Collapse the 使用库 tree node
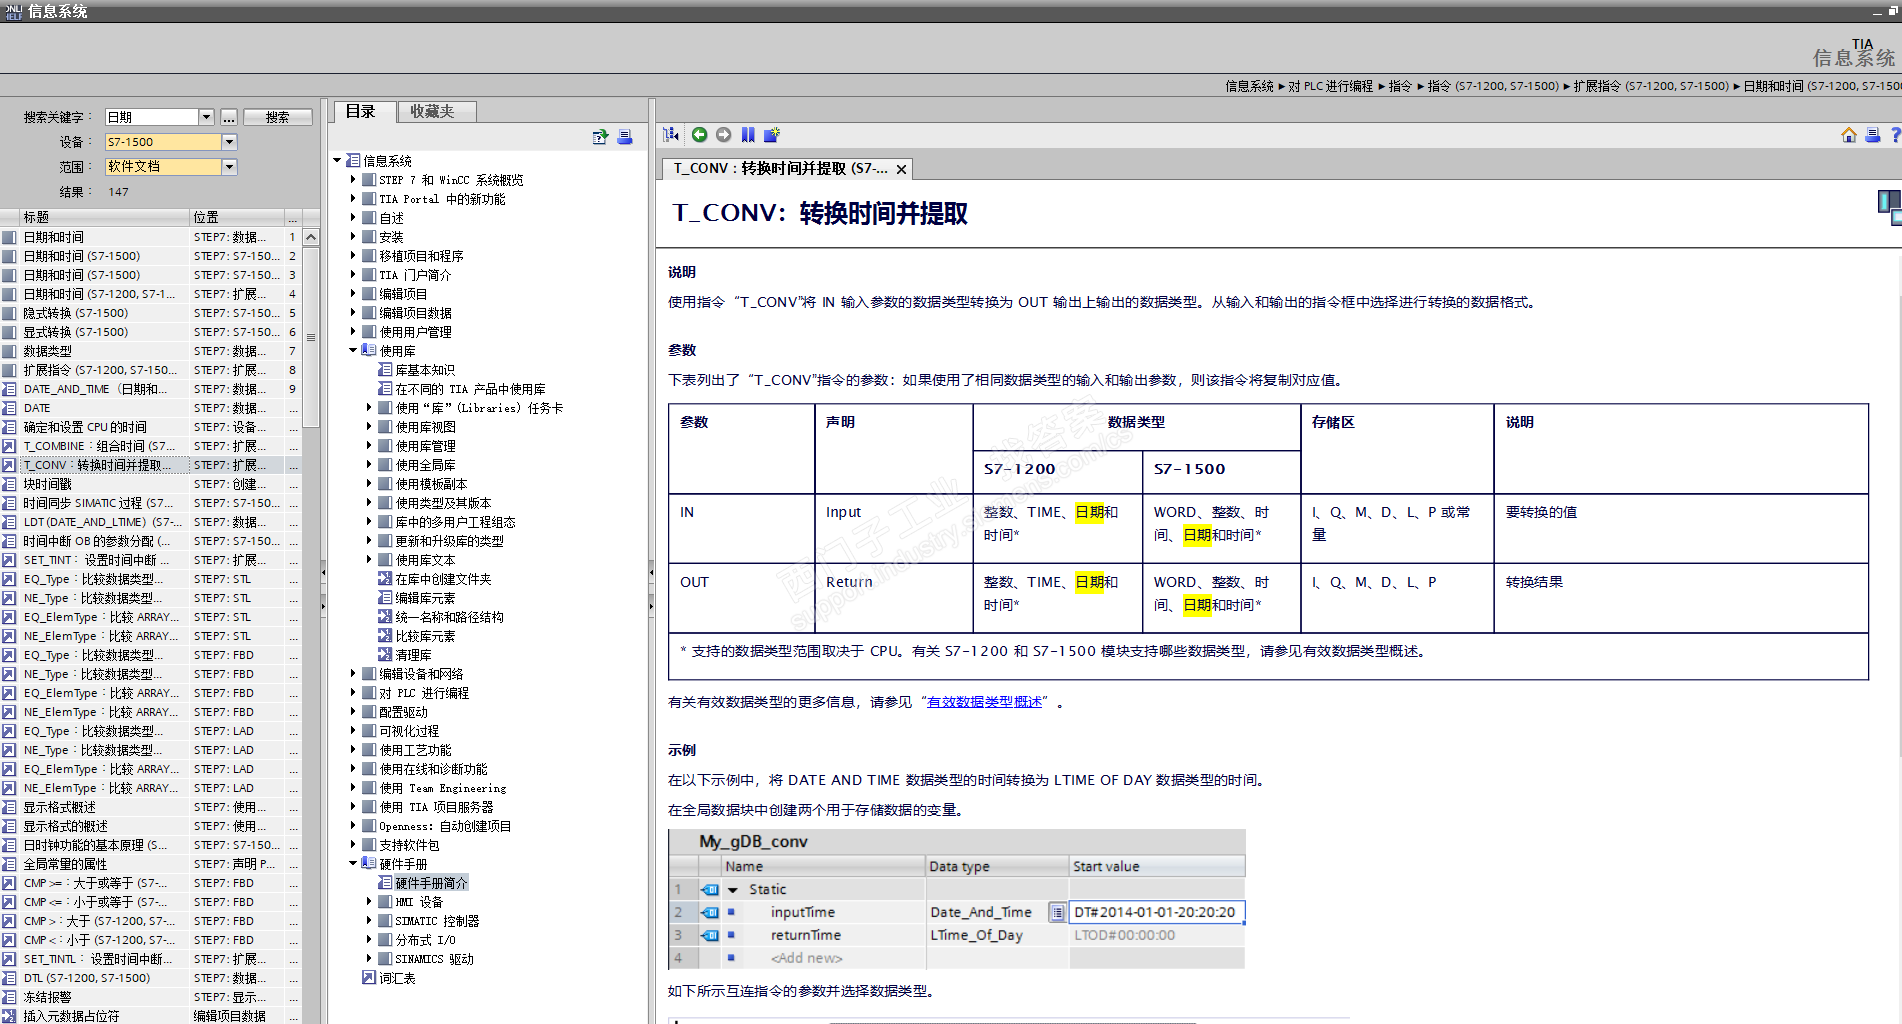 click(353, 351)
